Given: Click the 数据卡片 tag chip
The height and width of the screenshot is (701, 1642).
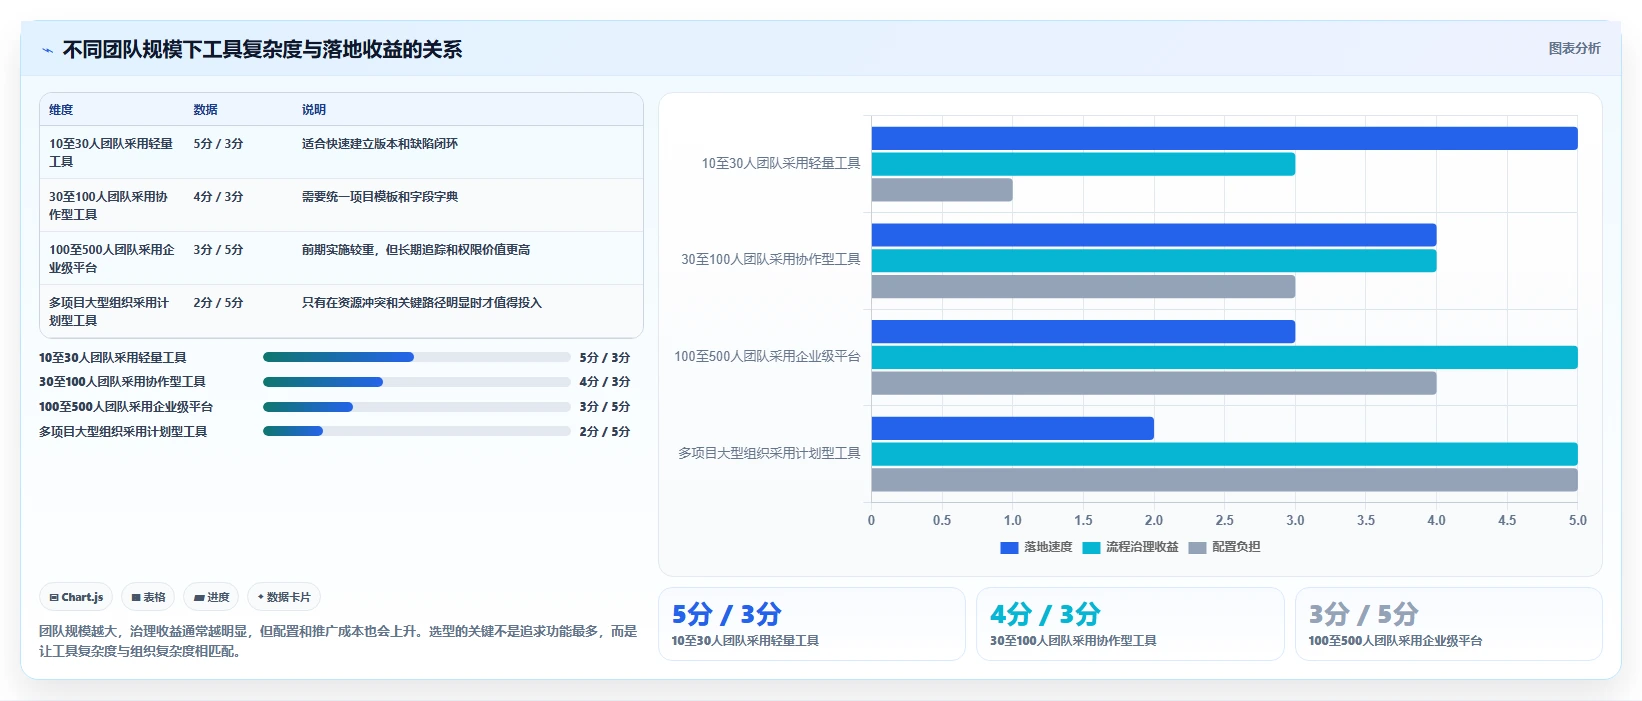Looking at the screenshot, I should (284, 597).
